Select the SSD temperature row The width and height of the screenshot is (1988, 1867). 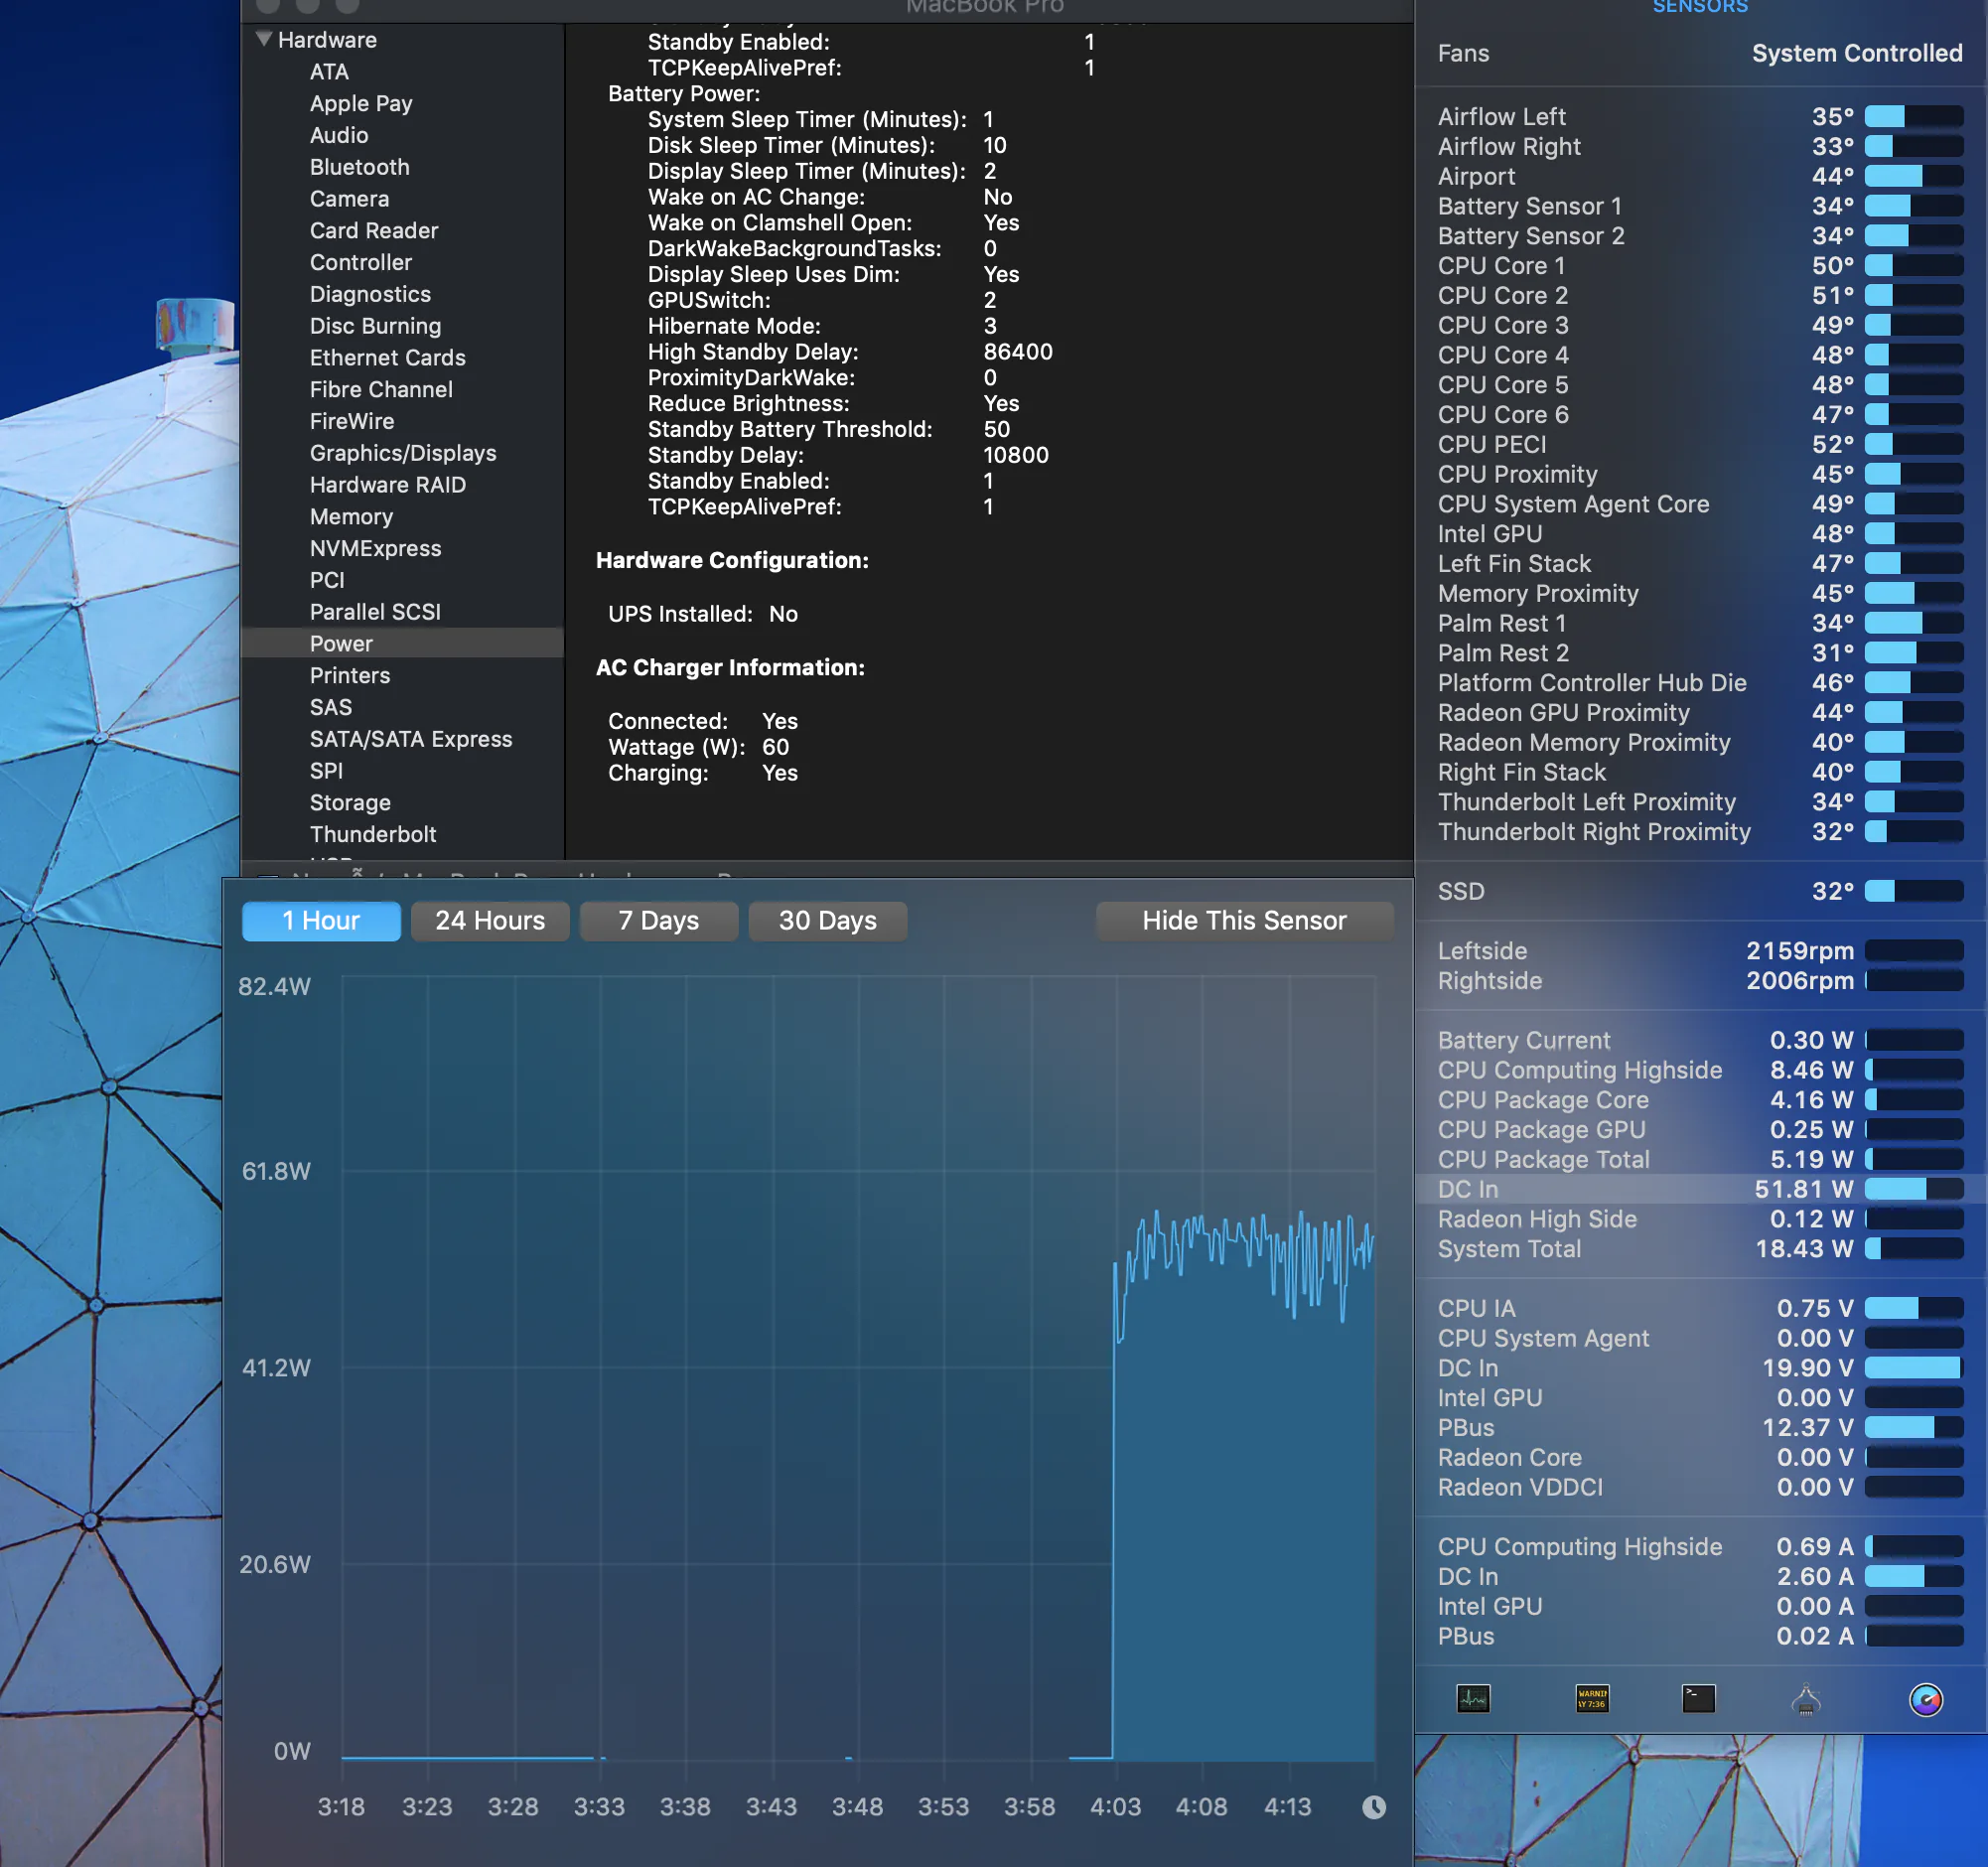pos(1700,891)
